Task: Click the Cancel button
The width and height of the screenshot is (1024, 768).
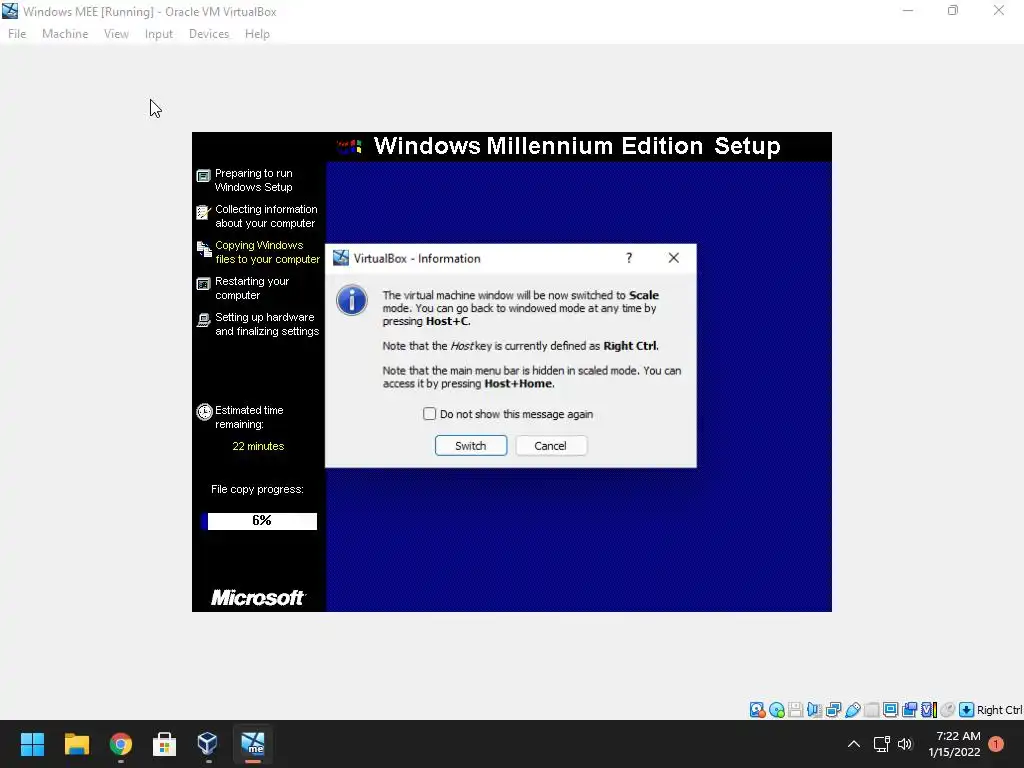Action: click(551, 445)
